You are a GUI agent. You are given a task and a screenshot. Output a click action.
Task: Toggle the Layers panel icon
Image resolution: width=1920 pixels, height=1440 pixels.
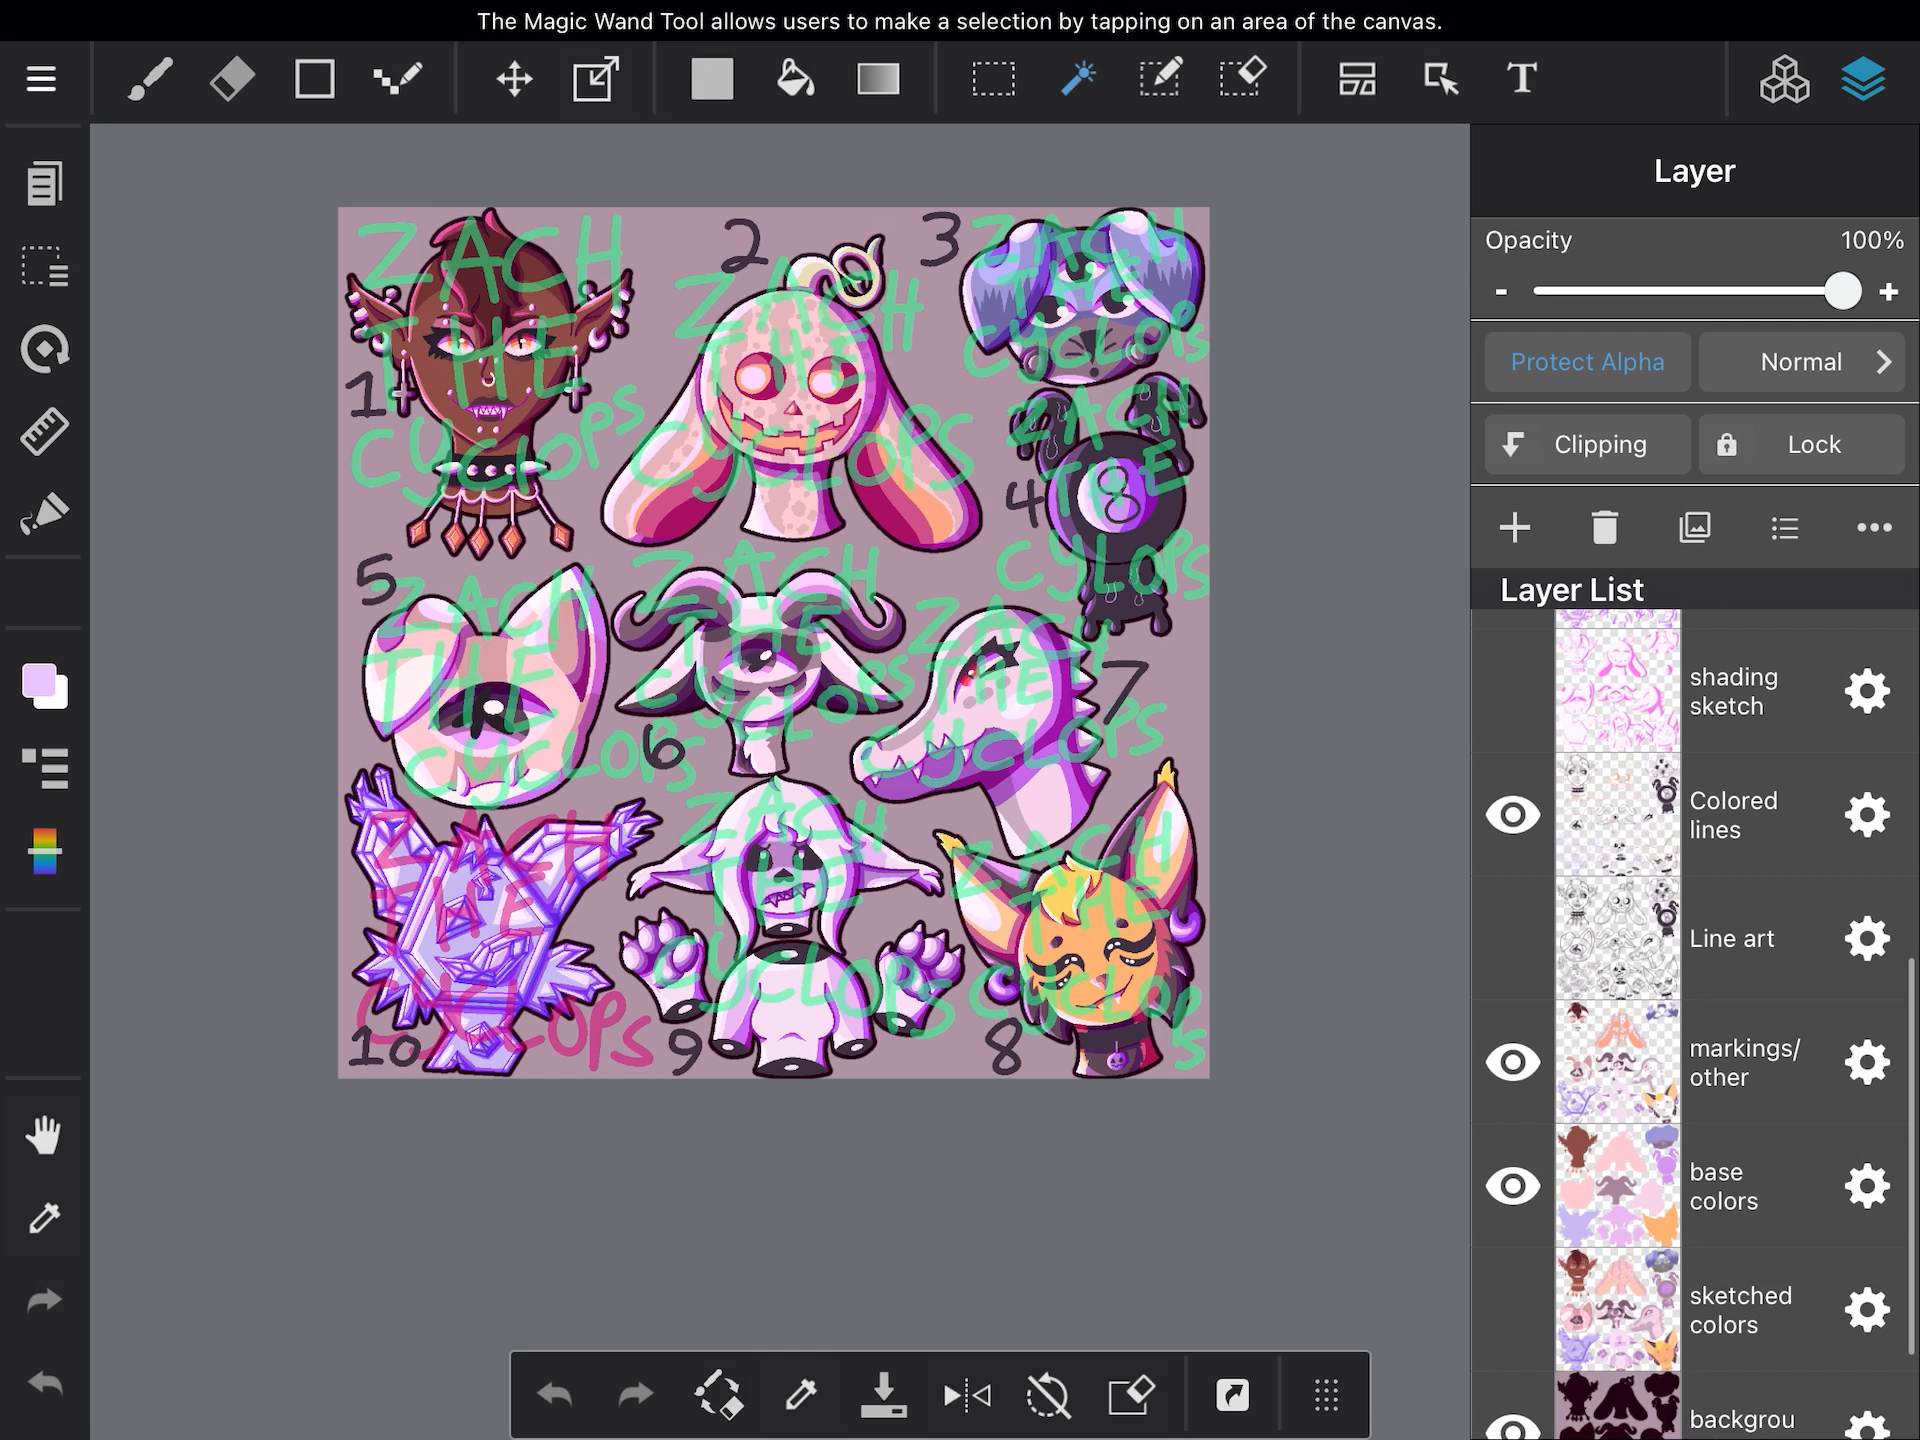click(1863, 79)
